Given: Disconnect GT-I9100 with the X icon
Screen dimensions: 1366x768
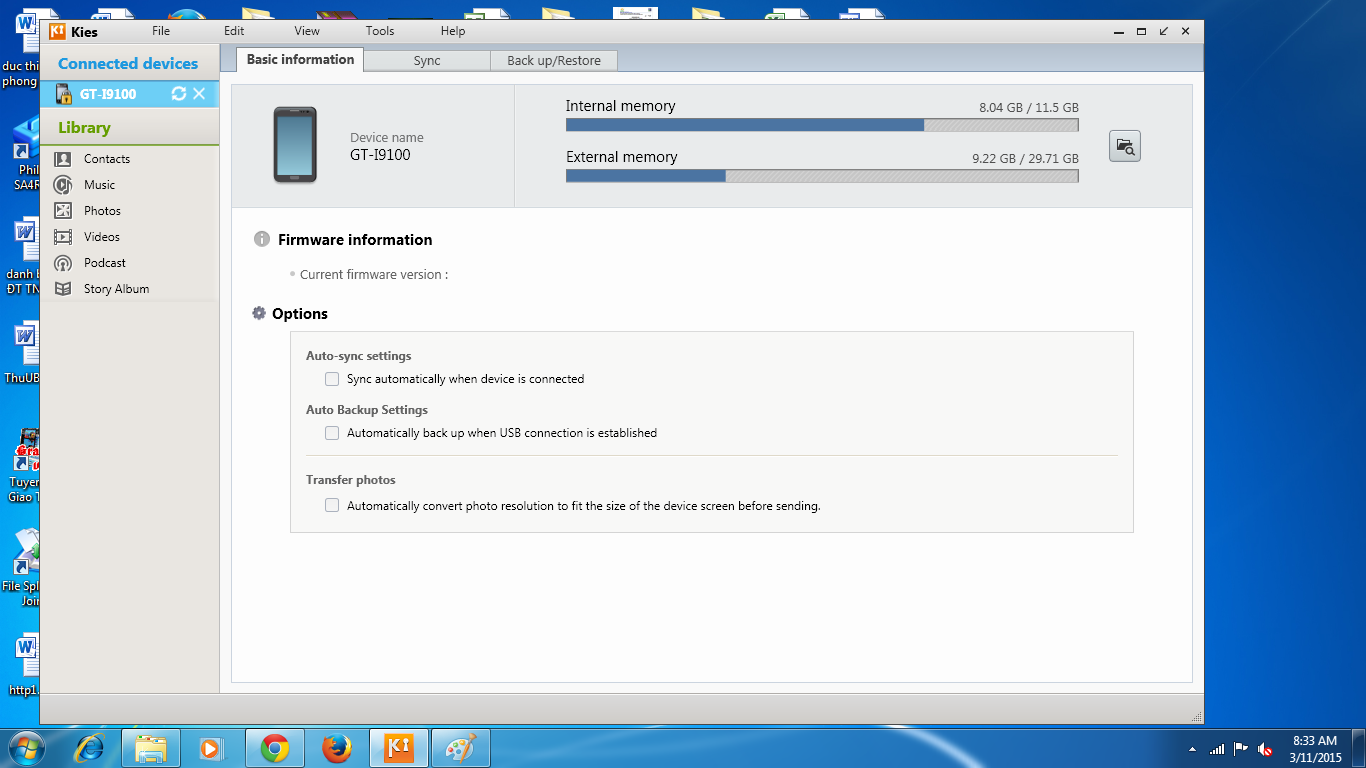Looking at the screenshot, I should 199,93.
